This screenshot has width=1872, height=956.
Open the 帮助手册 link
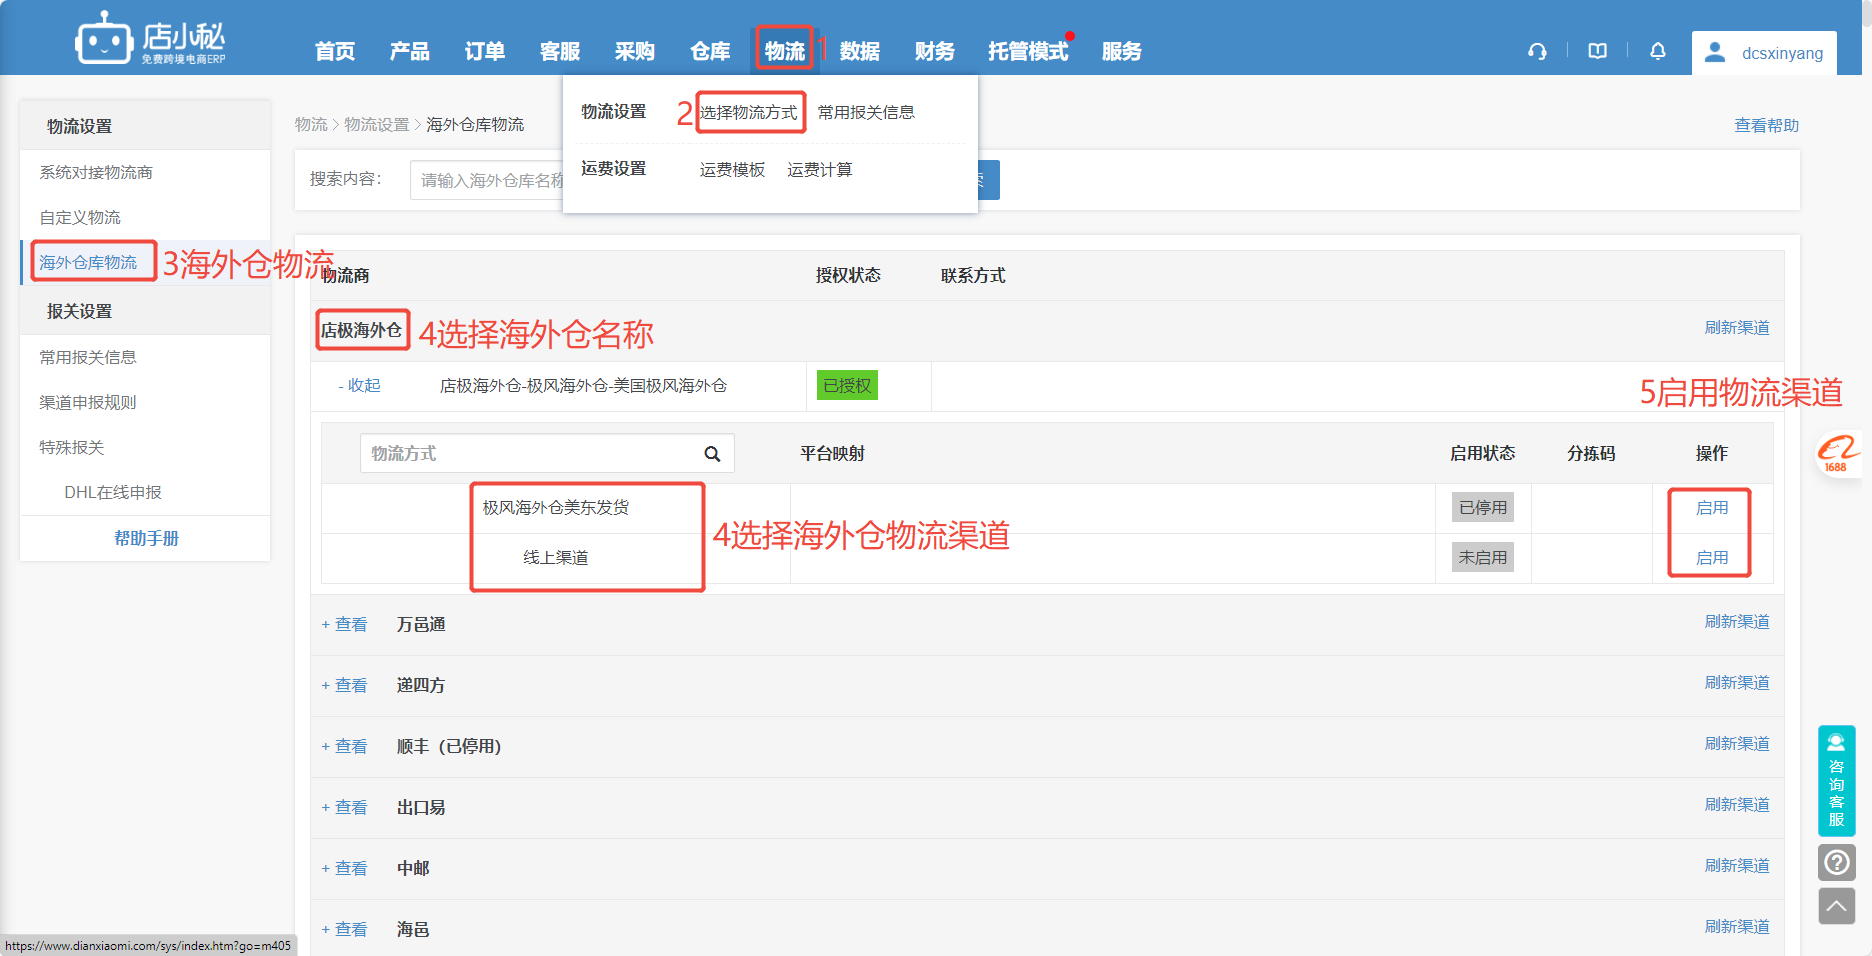click(146, 539)
